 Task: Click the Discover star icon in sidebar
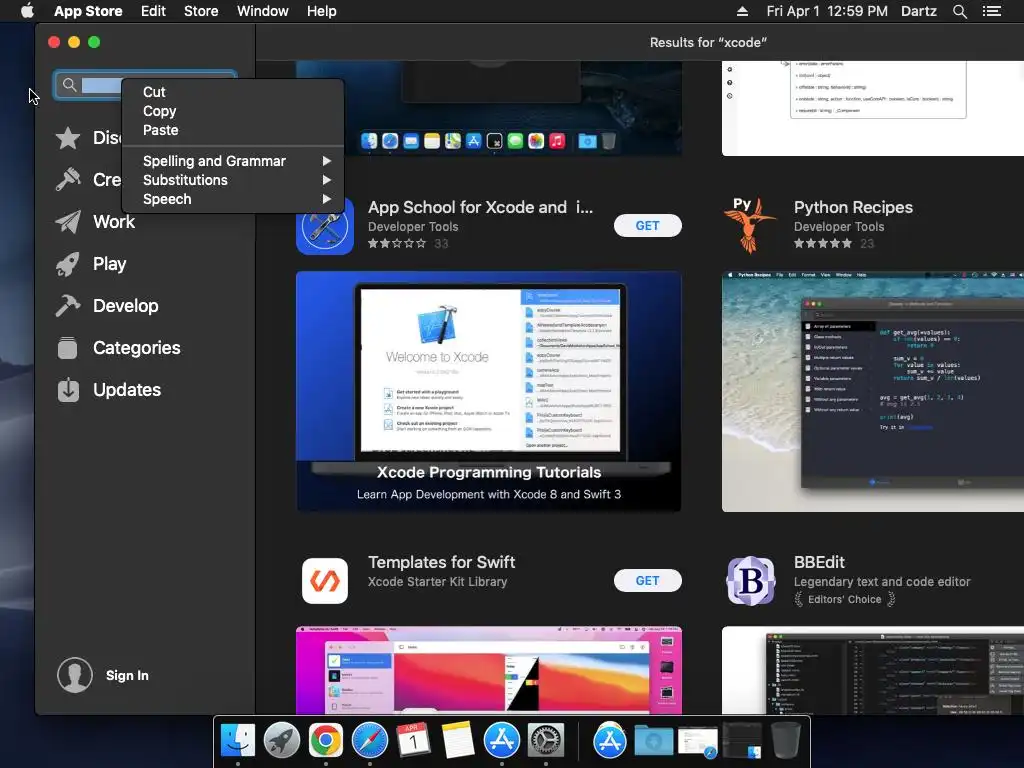68,138
